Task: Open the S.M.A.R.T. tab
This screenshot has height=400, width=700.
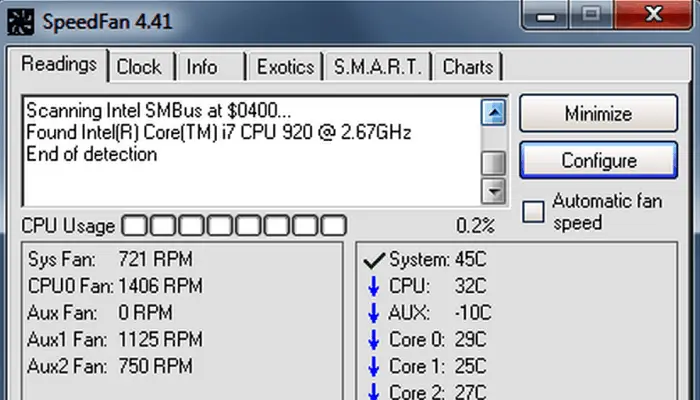Action: click(x=378, y=67)
